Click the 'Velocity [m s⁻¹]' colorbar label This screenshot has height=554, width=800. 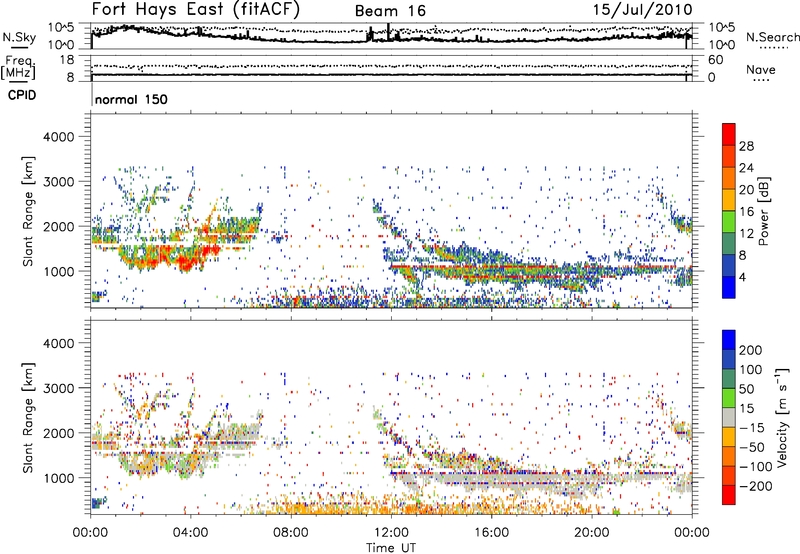(781, 418)
